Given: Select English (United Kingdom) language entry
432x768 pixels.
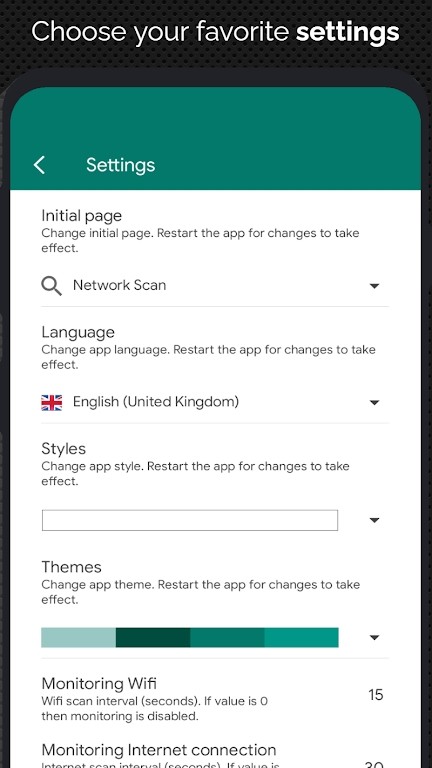Looking at the screenshot, I should pos(156,402).
